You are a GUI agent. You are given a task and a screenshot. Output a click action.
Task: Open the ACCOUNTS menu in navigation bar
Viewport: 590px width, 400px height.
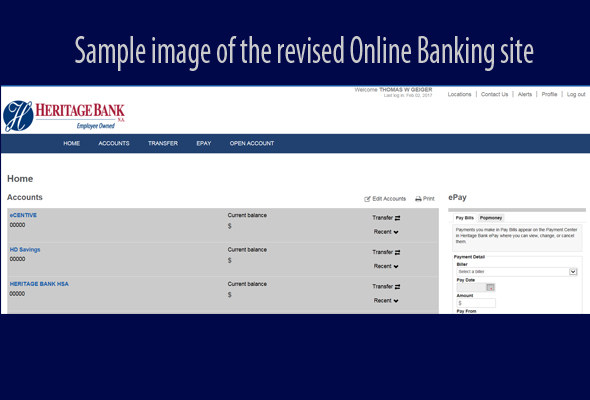coord(114,143)
